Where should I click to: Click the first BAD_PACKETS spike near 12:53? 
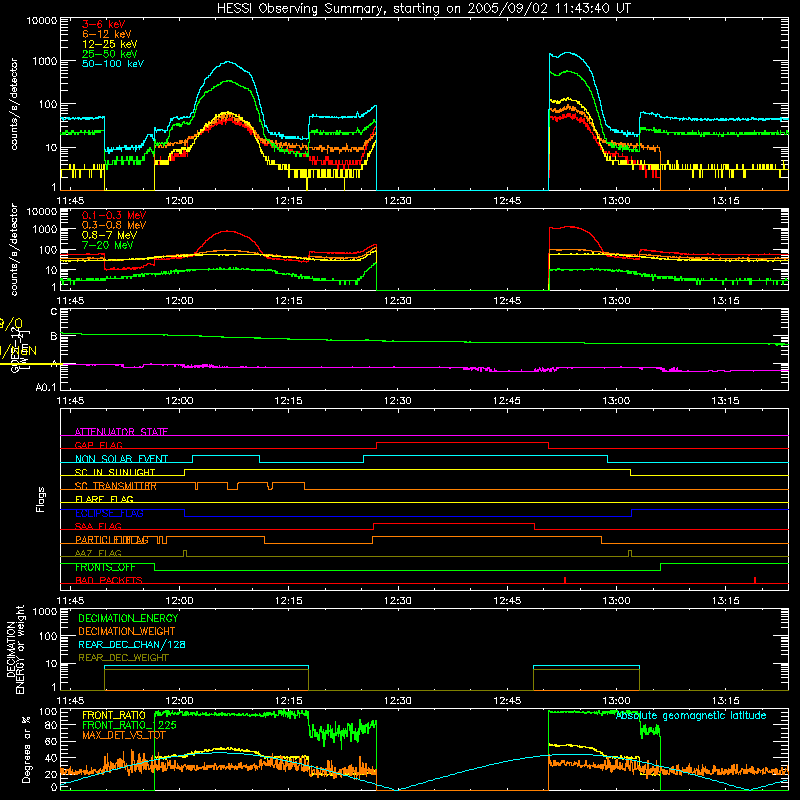(565, 580)
